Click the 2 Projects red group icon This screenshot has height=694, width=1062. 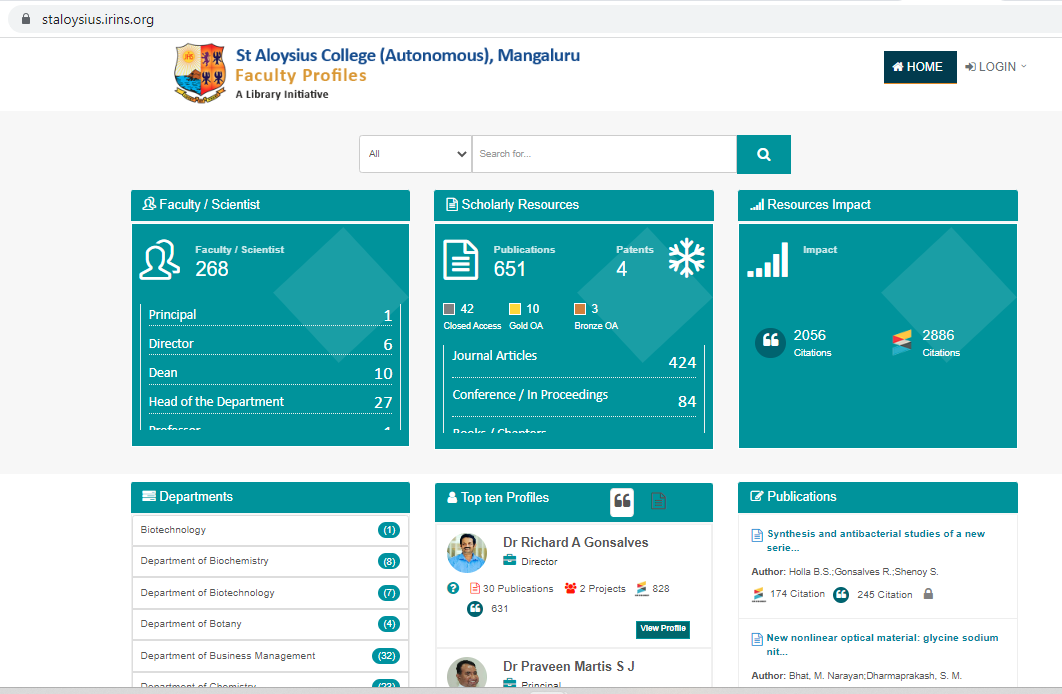(570, 588)
